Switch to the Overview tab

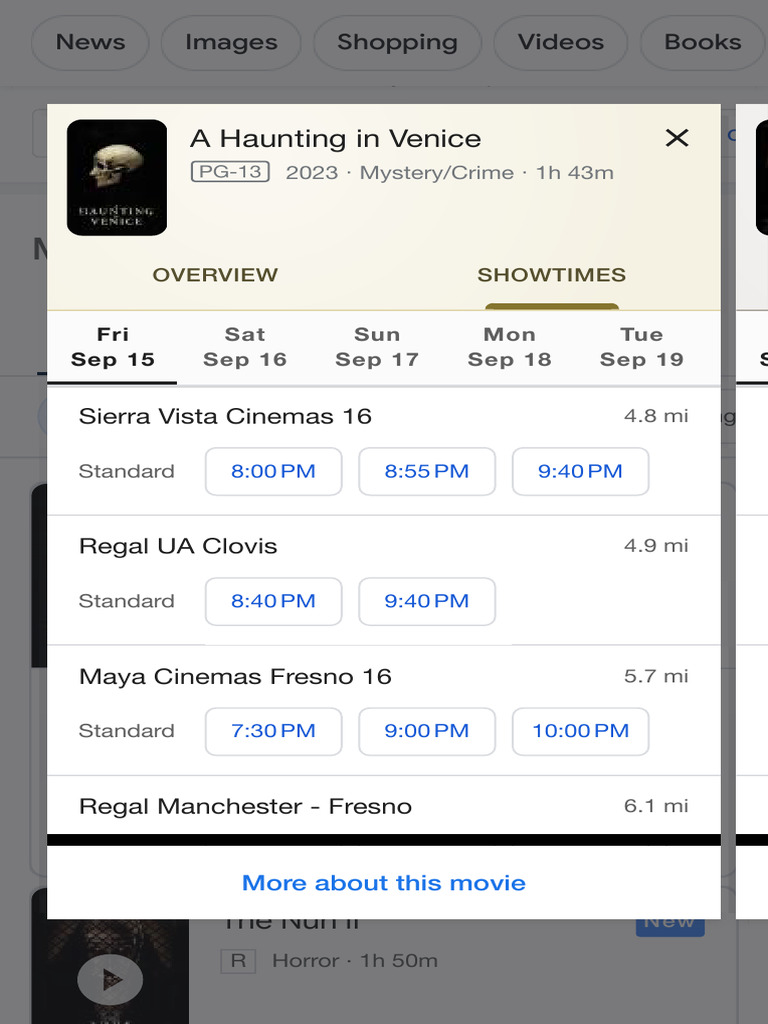[x=215, y=275]
